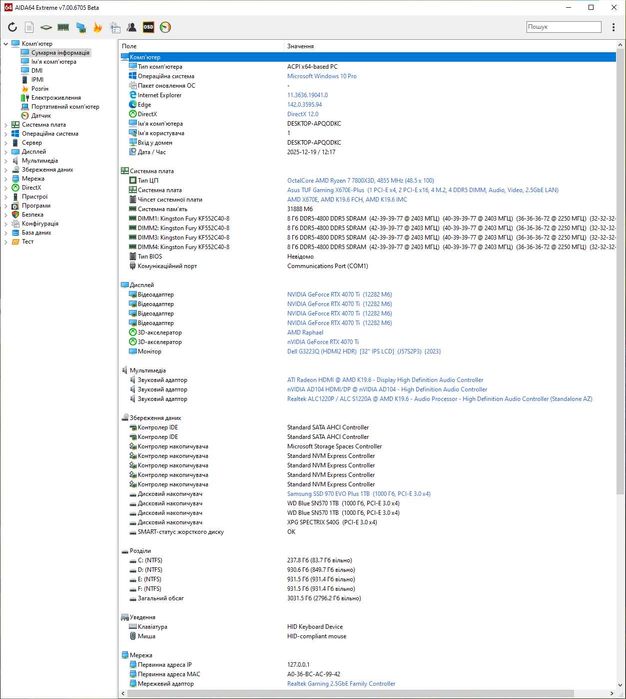Viewport: 626px width, 699px height.
Task: Click the Конфігурація icon in tree
Action: click(15, 224)
